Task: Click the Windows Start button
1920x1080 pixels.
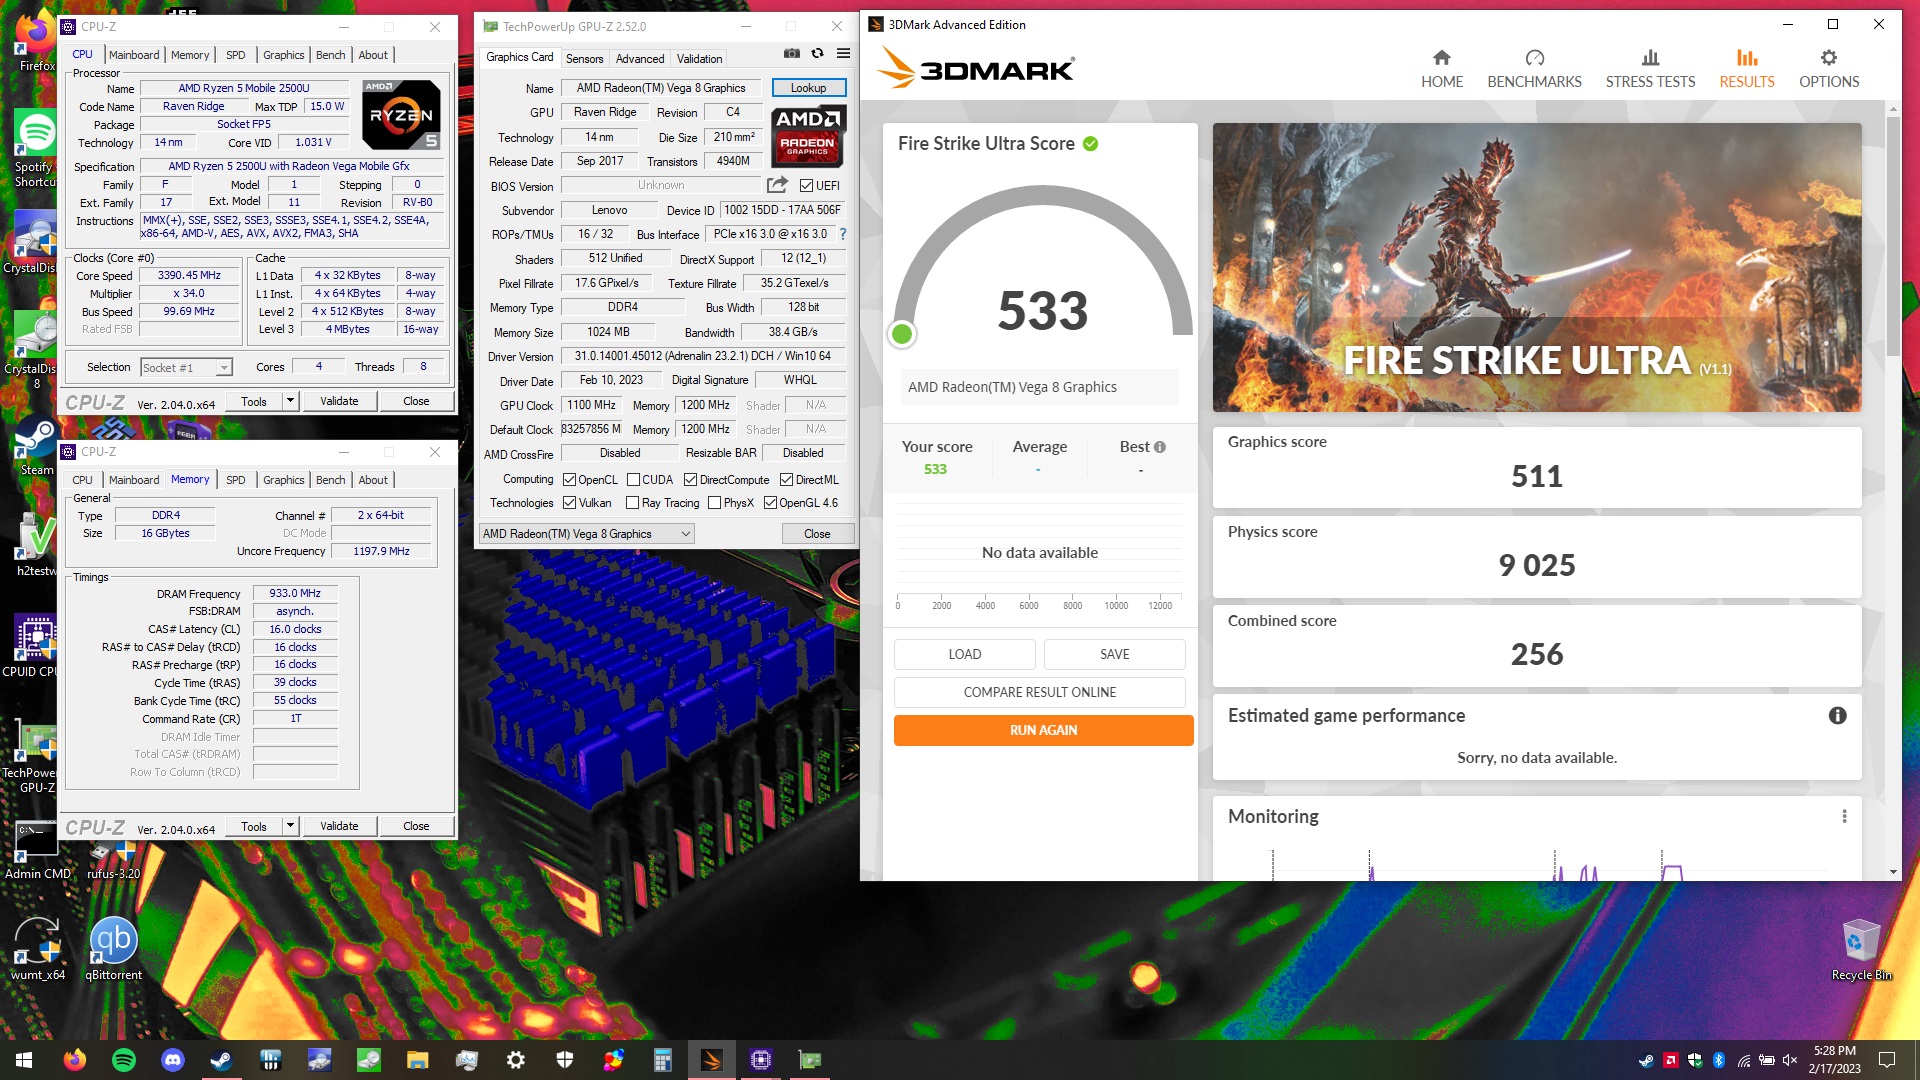Action: pyautogui.click(x=24, y=1060)
